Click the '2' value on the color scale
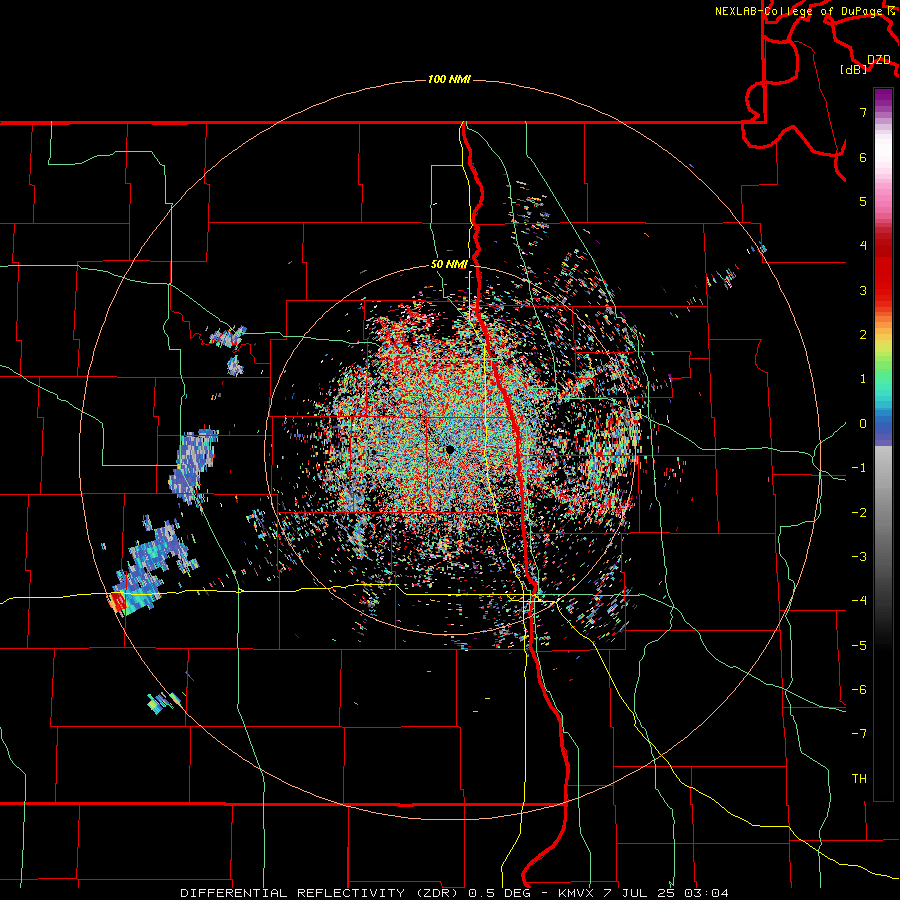This screenshot has width=900, height=900. 863,335
